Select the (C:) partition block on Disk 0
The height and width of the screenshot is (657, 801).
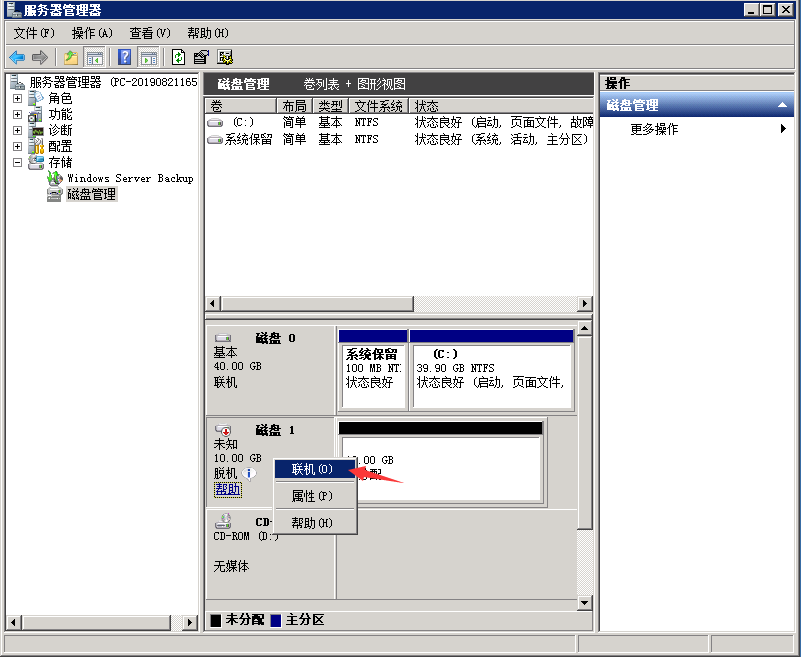[491, 375]
